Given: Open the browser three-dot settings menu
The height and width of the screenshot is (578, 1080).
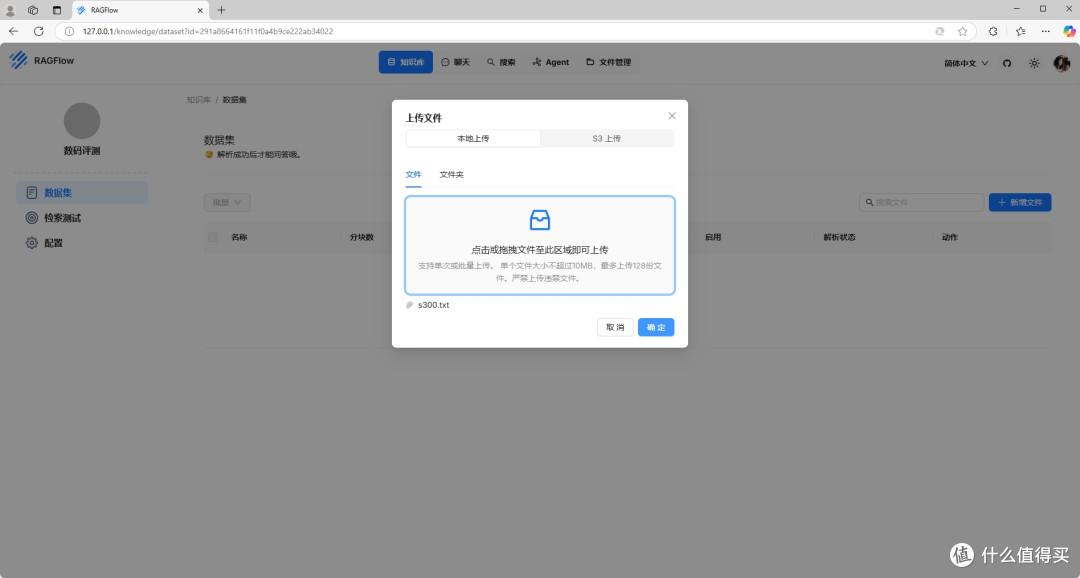Looking at the screenshot, I should (1046, 31).
